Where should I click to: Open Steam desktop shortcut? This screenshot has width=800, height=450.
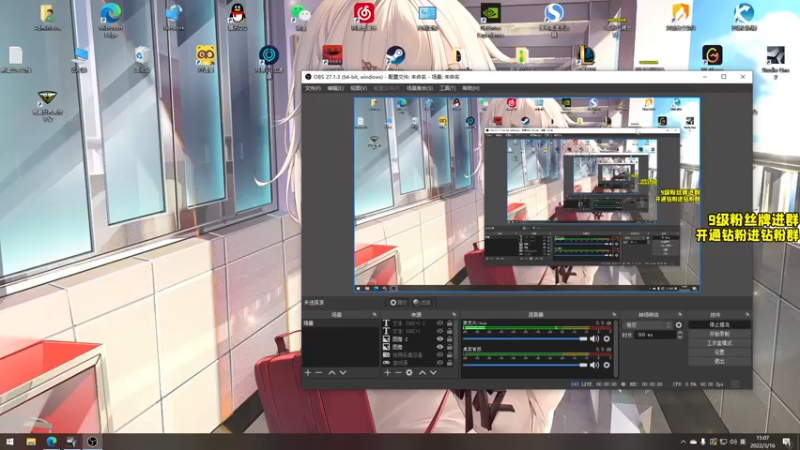click(x=395, y=57)
